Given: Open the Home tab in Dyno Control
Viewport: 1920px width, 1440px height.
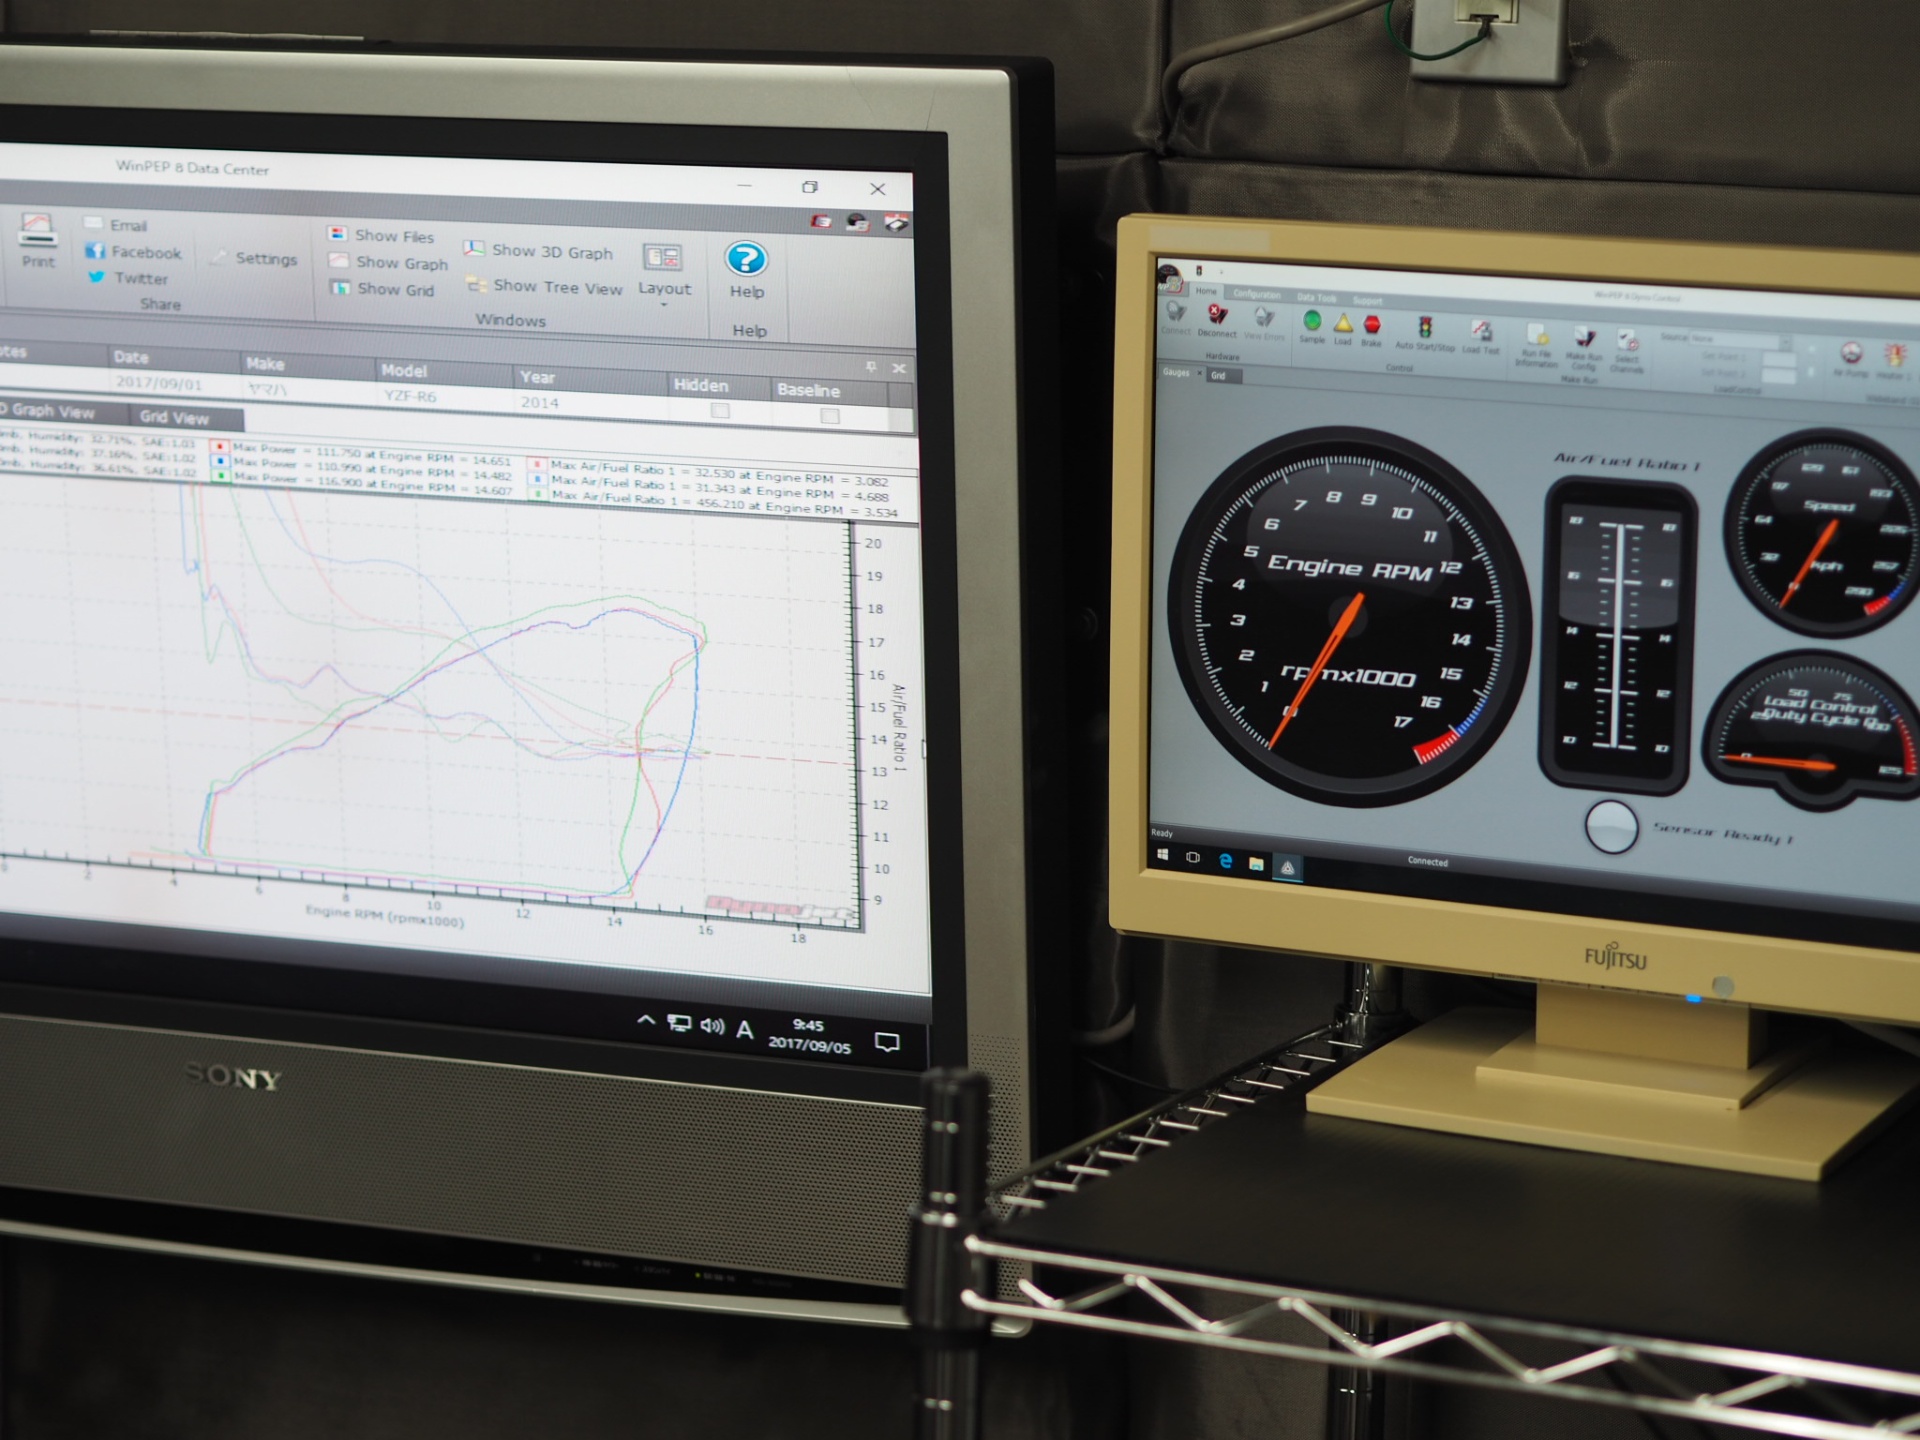Looking at the screenshot, I should pos(1207,291).
